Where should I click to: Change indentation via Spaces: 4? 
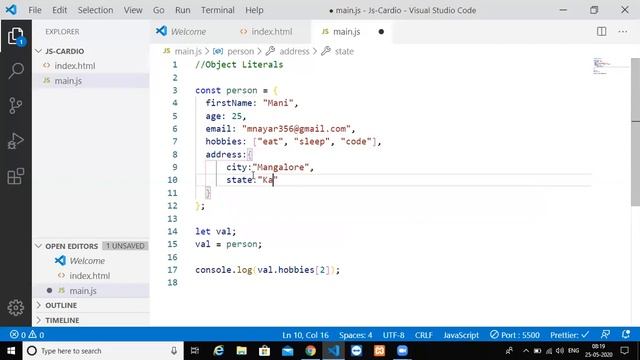356,335
